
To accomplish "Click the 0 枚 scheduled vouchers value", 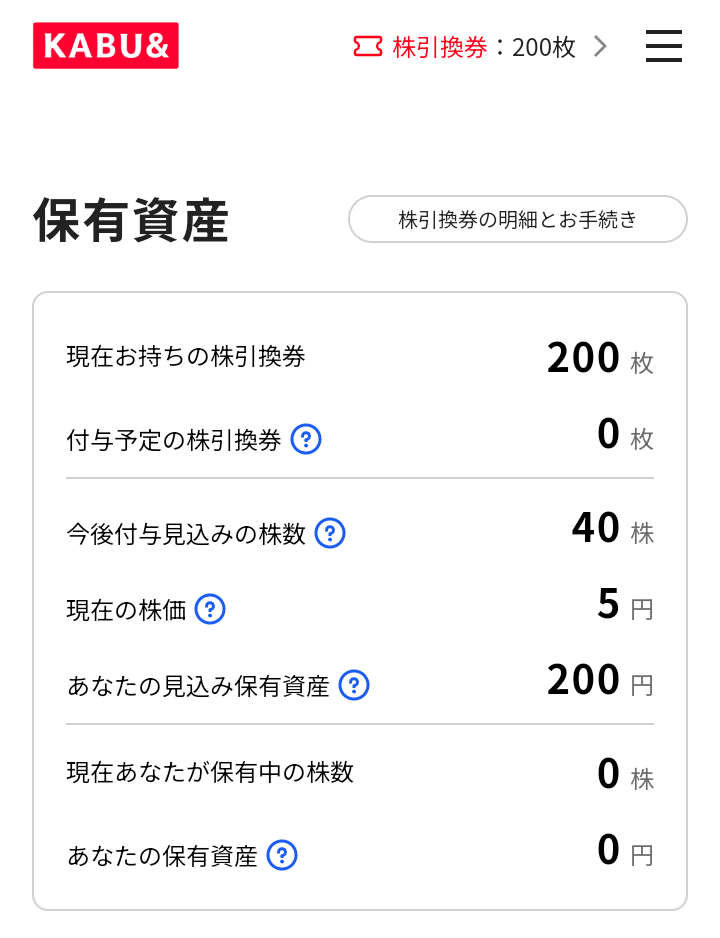I will pyautogui.click(x=624, y=435).
